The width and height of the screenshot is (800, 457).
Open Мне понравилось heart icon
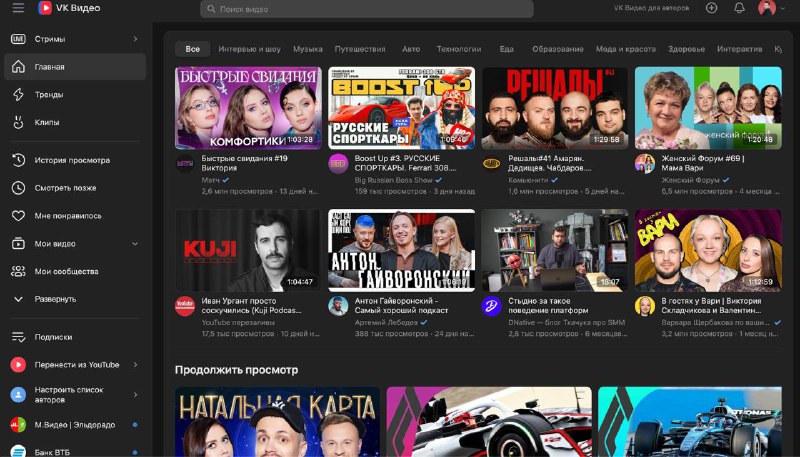18,216
